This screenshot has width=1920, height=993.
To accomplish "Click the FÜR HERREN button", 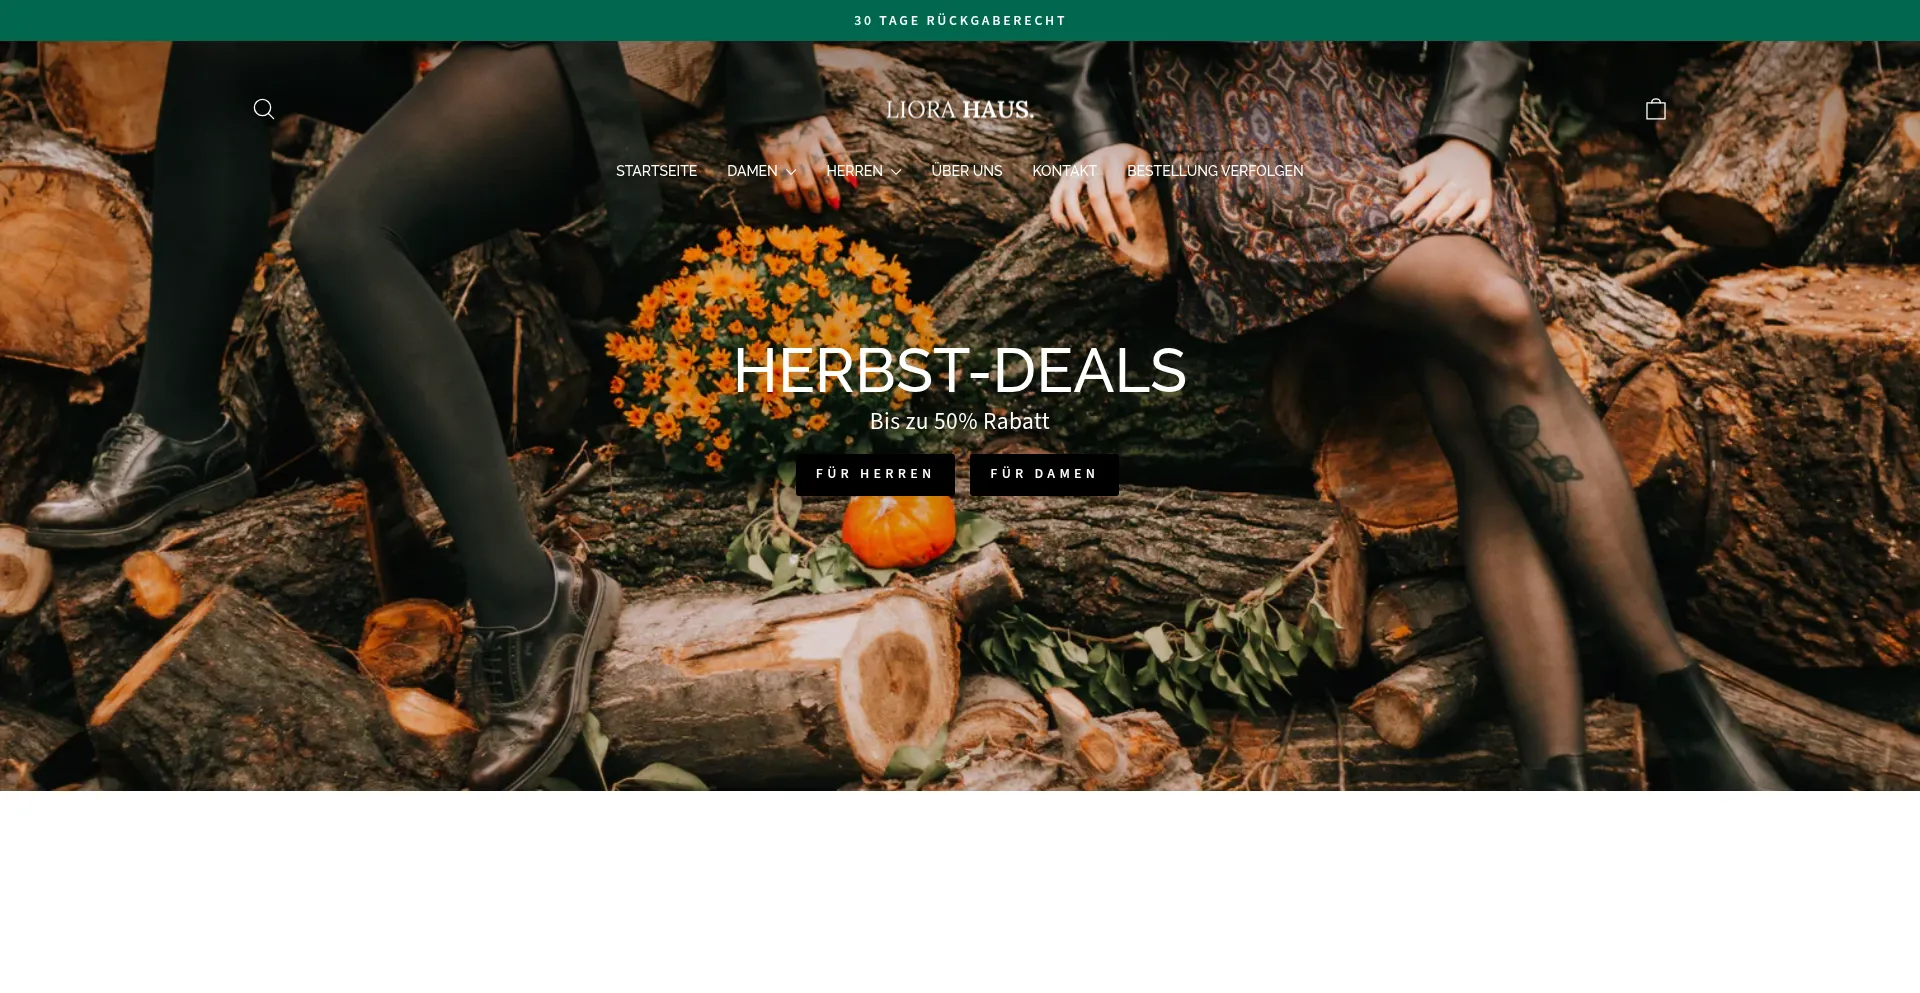I will pos(875,474).
